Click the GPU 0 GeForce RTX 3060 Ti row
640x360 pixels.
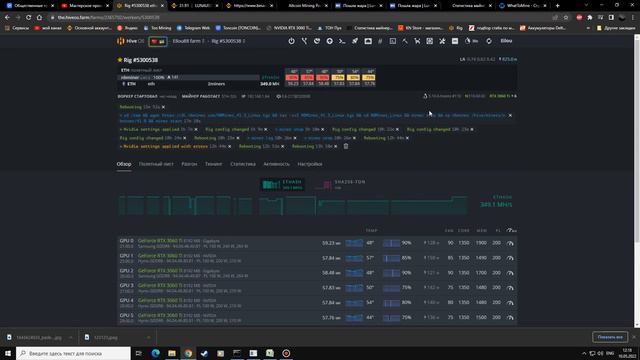click(x=317, y=243)
